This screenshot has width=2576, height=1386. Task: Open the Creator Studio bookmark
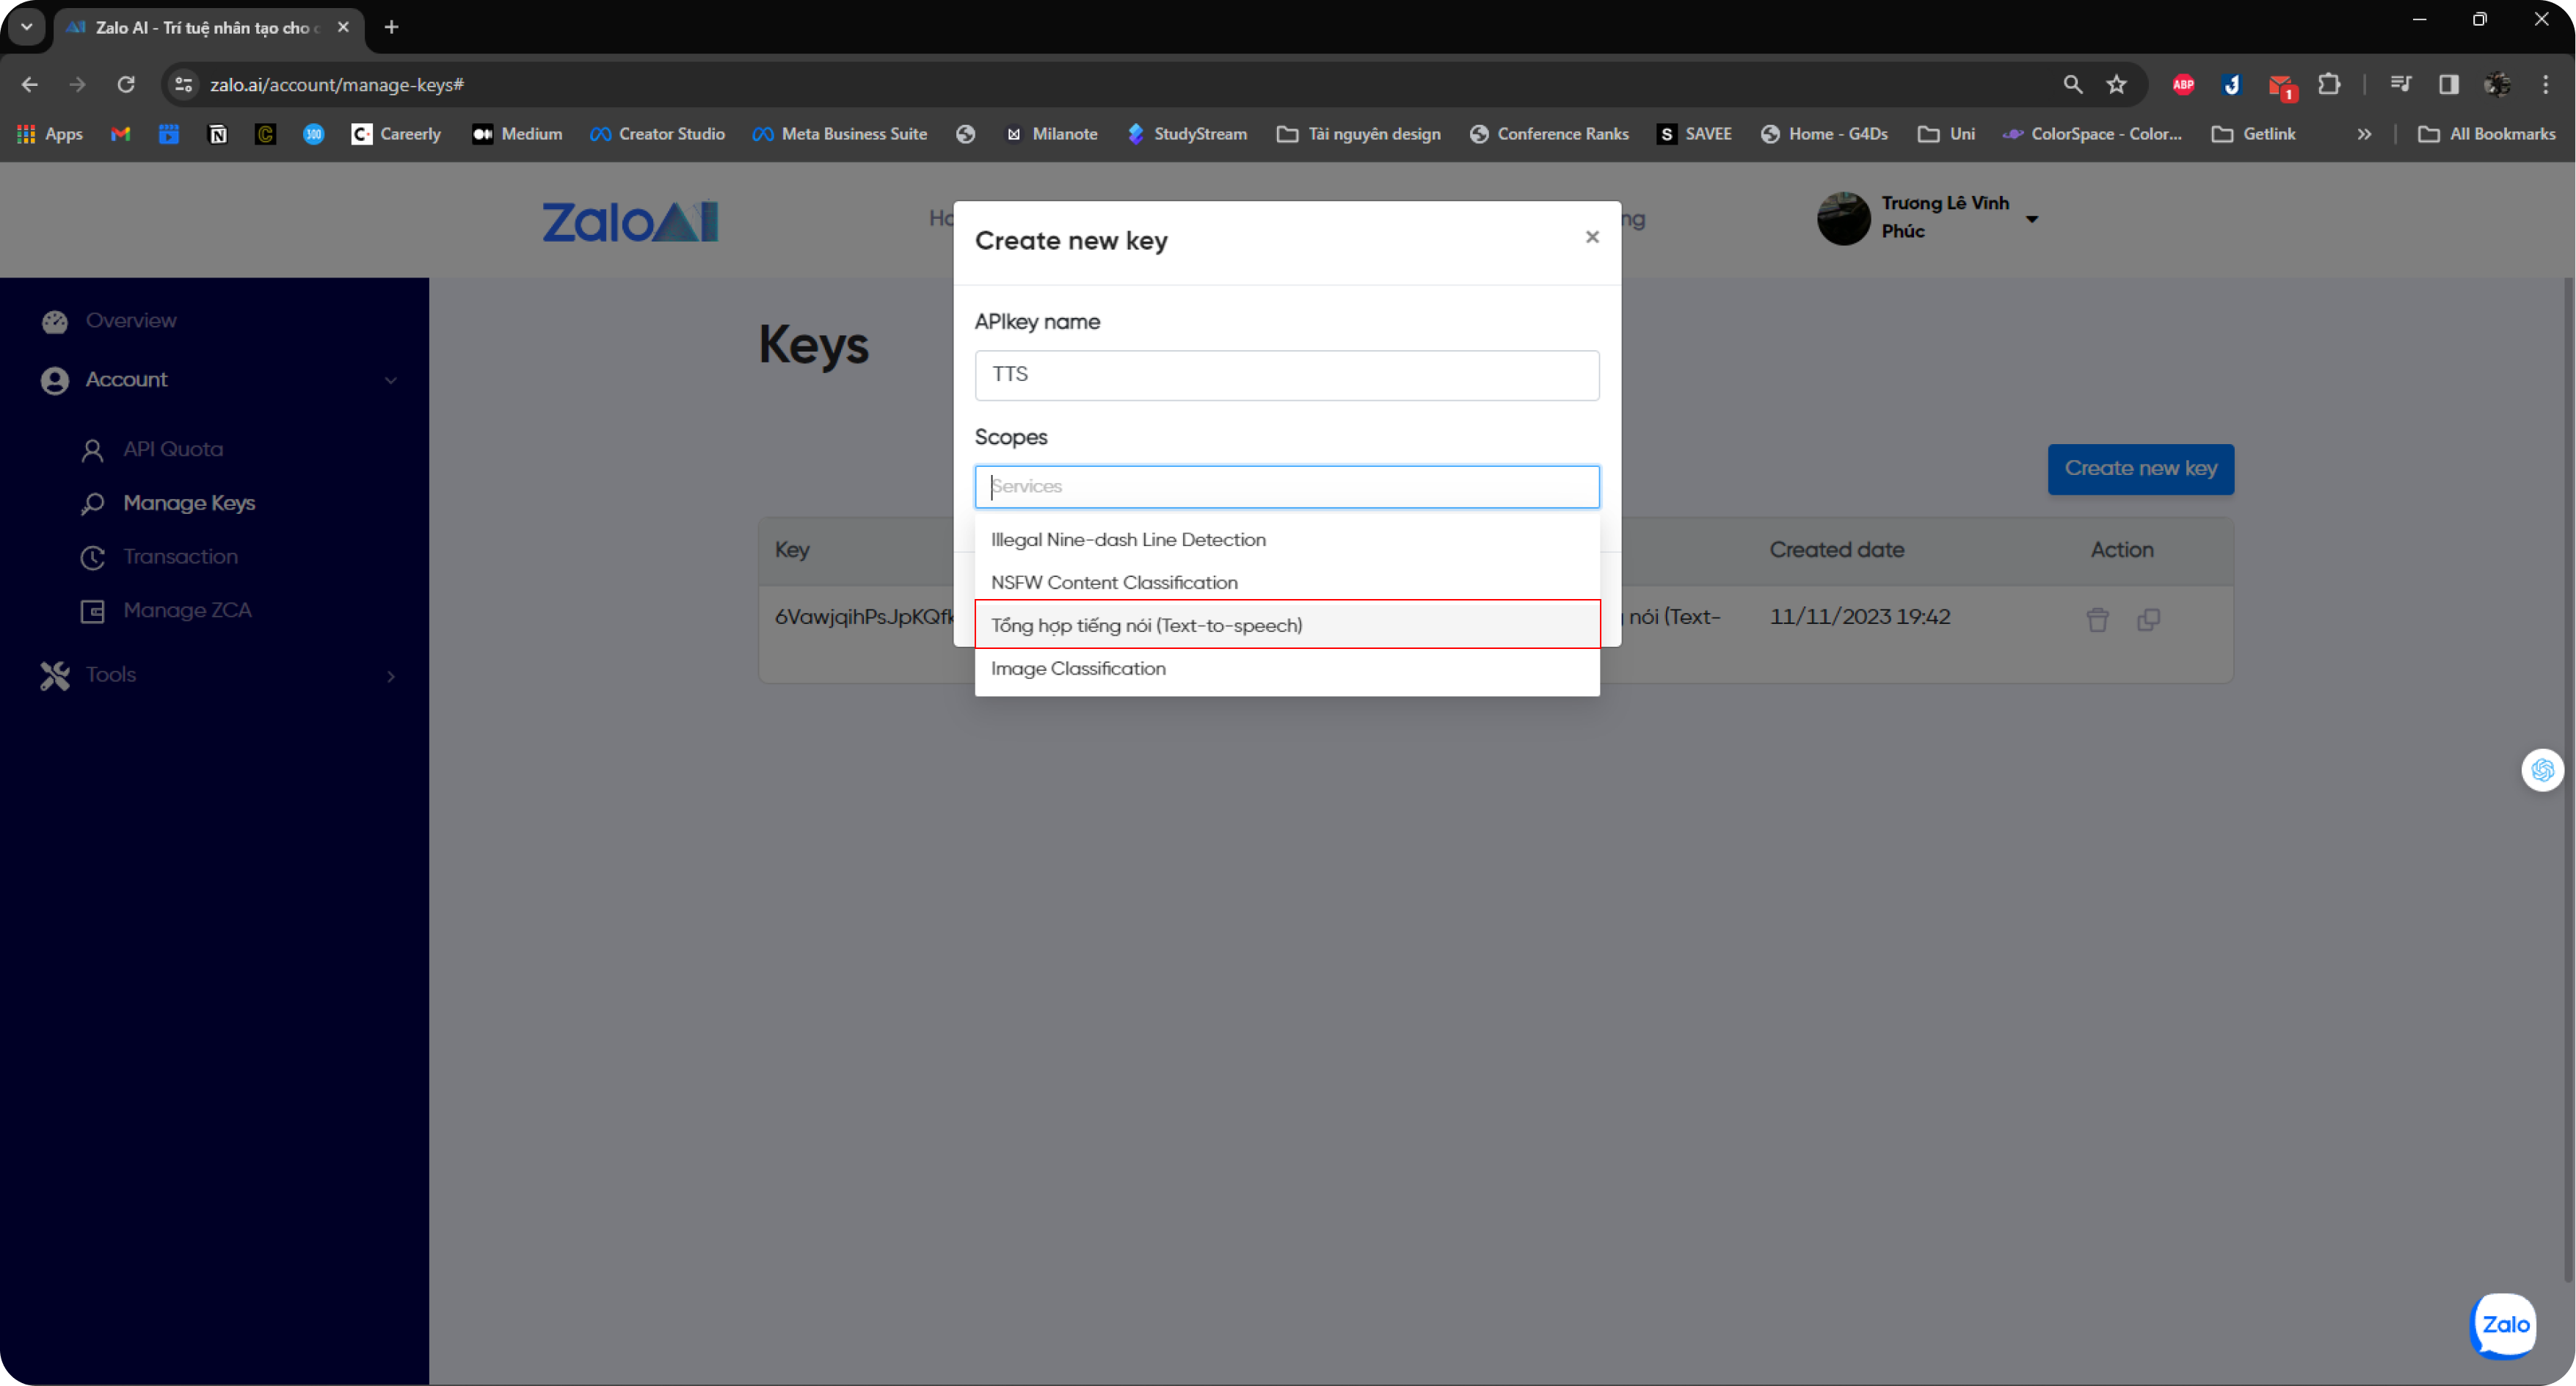pyautogui.click(x=657, y=134)
